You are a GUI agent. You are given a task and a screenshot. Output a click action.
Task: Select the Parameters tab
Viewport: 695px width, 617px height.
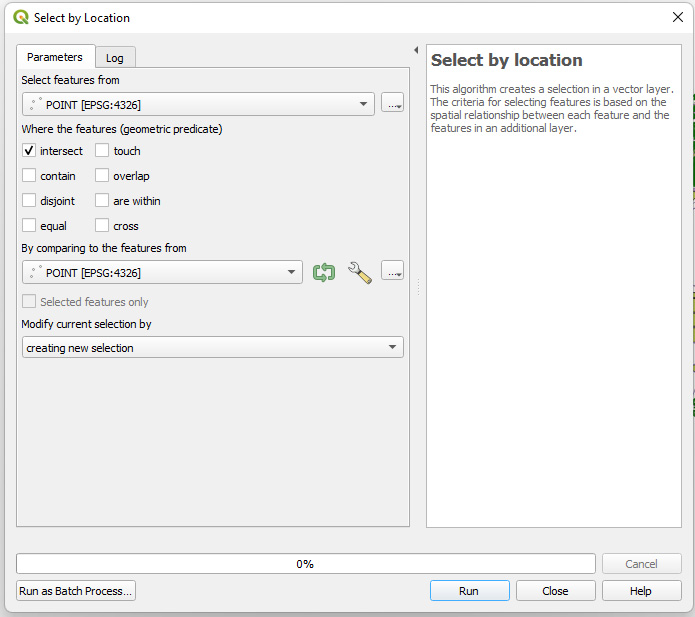click(55, 57)
